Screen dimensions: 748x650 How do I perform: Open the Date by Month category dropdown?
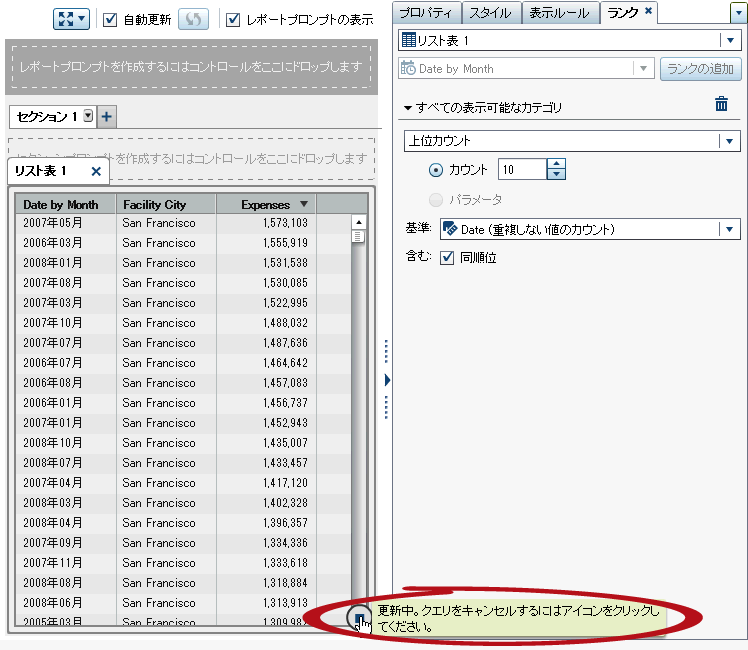point(643,68)
